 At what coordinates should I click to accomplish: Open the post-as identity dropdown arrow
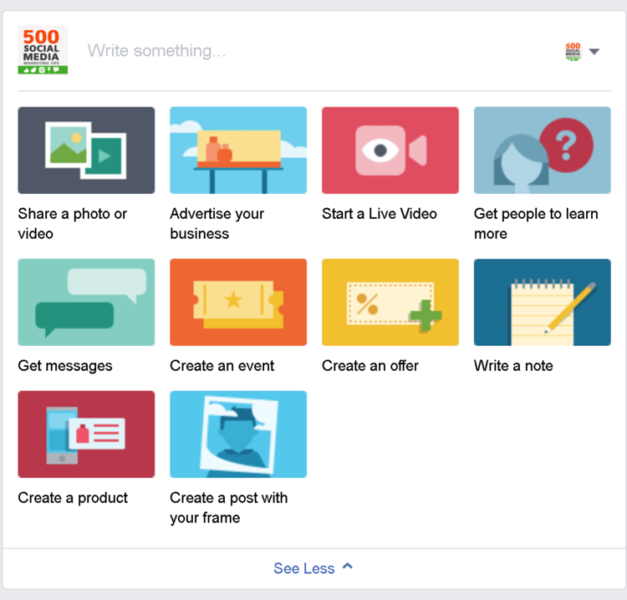coord(594,52)
